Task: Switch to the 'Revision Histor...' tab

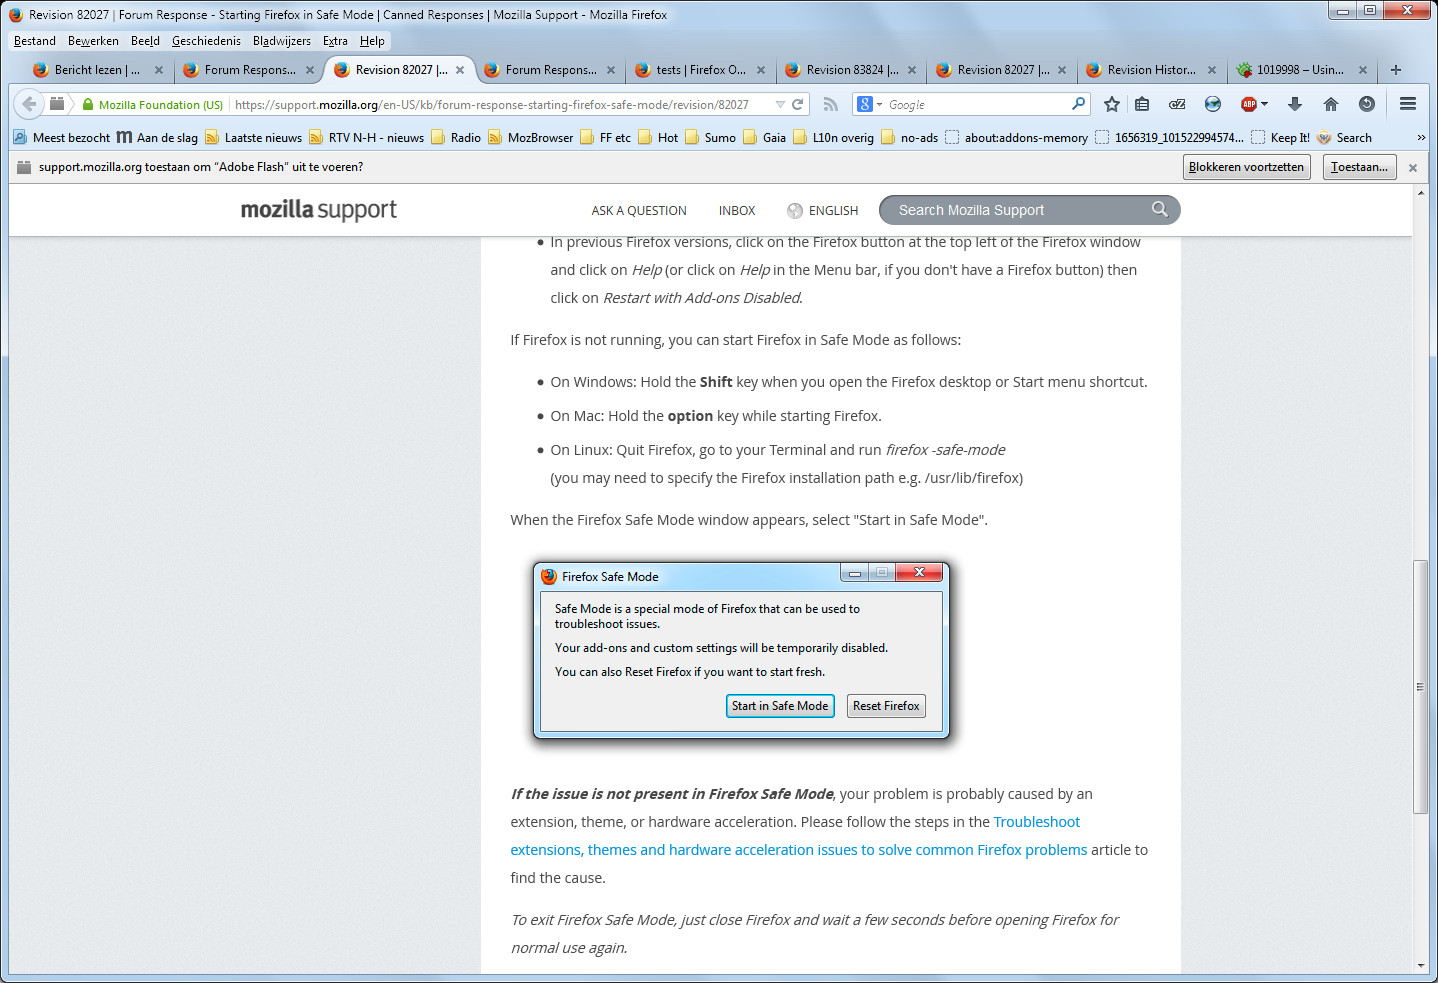Action: (x=1152, y=70)
